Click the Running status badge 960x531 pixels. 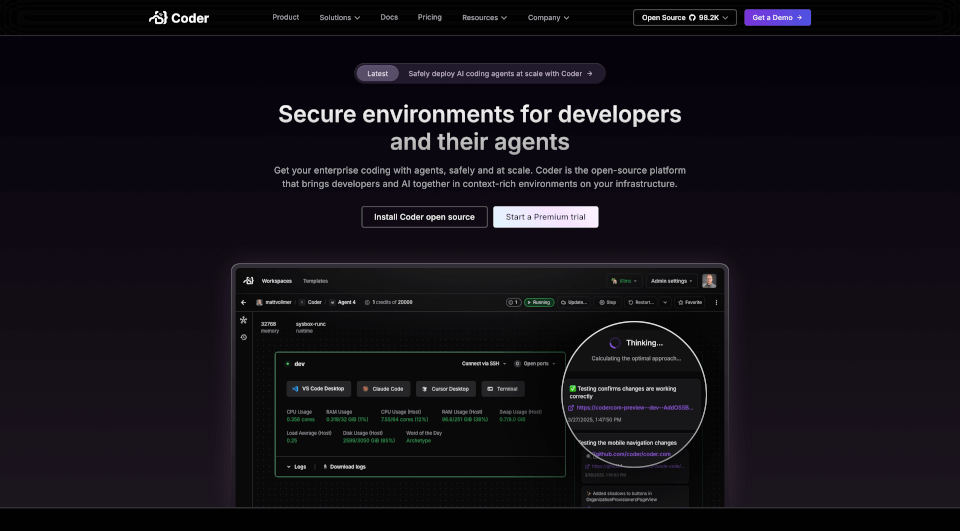tap(539, 303)
